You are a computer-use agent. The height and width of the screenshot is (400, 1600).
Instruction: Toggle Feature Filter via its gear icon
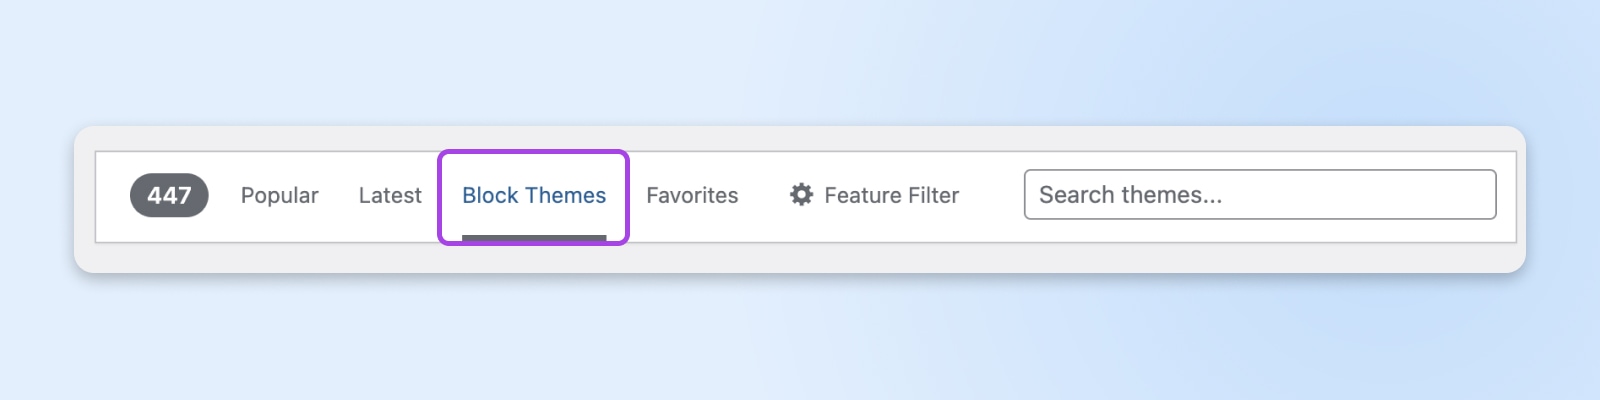pos(801,195)
